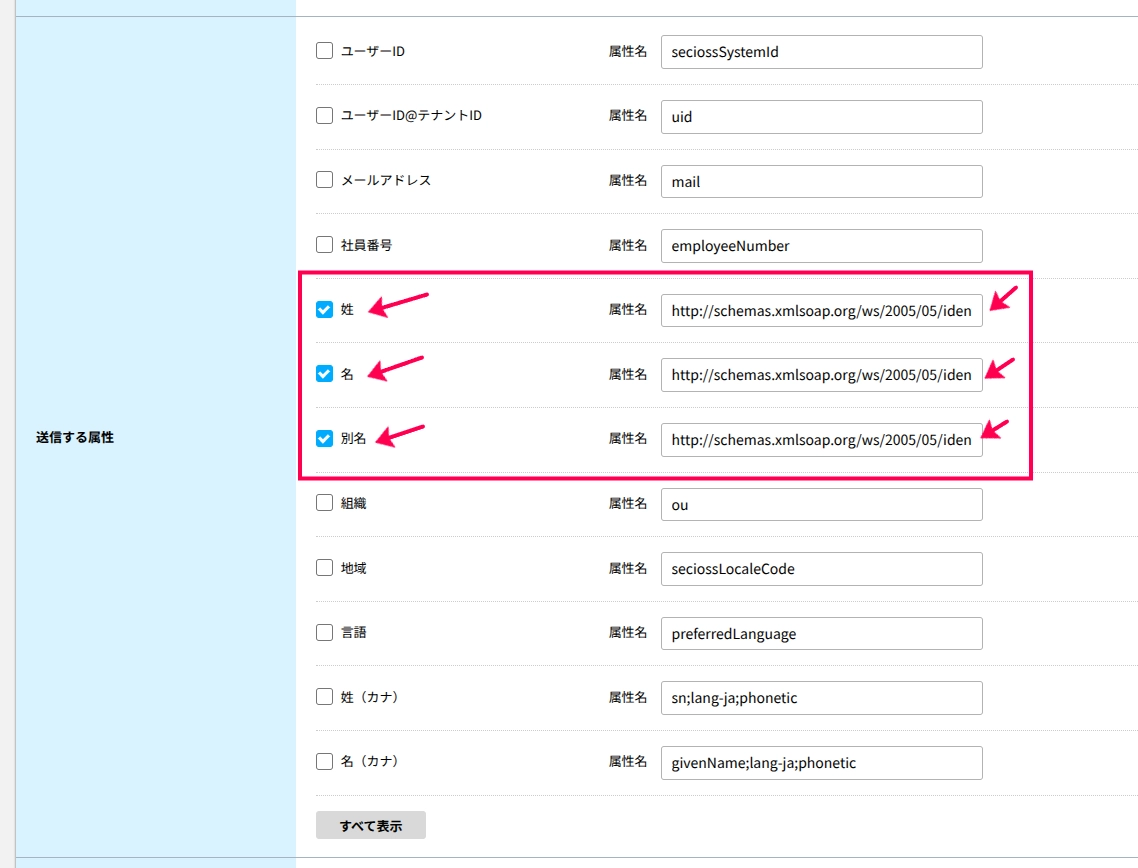Enable the ユーザーID@テナントID checkbox

(x=324, y=115)
